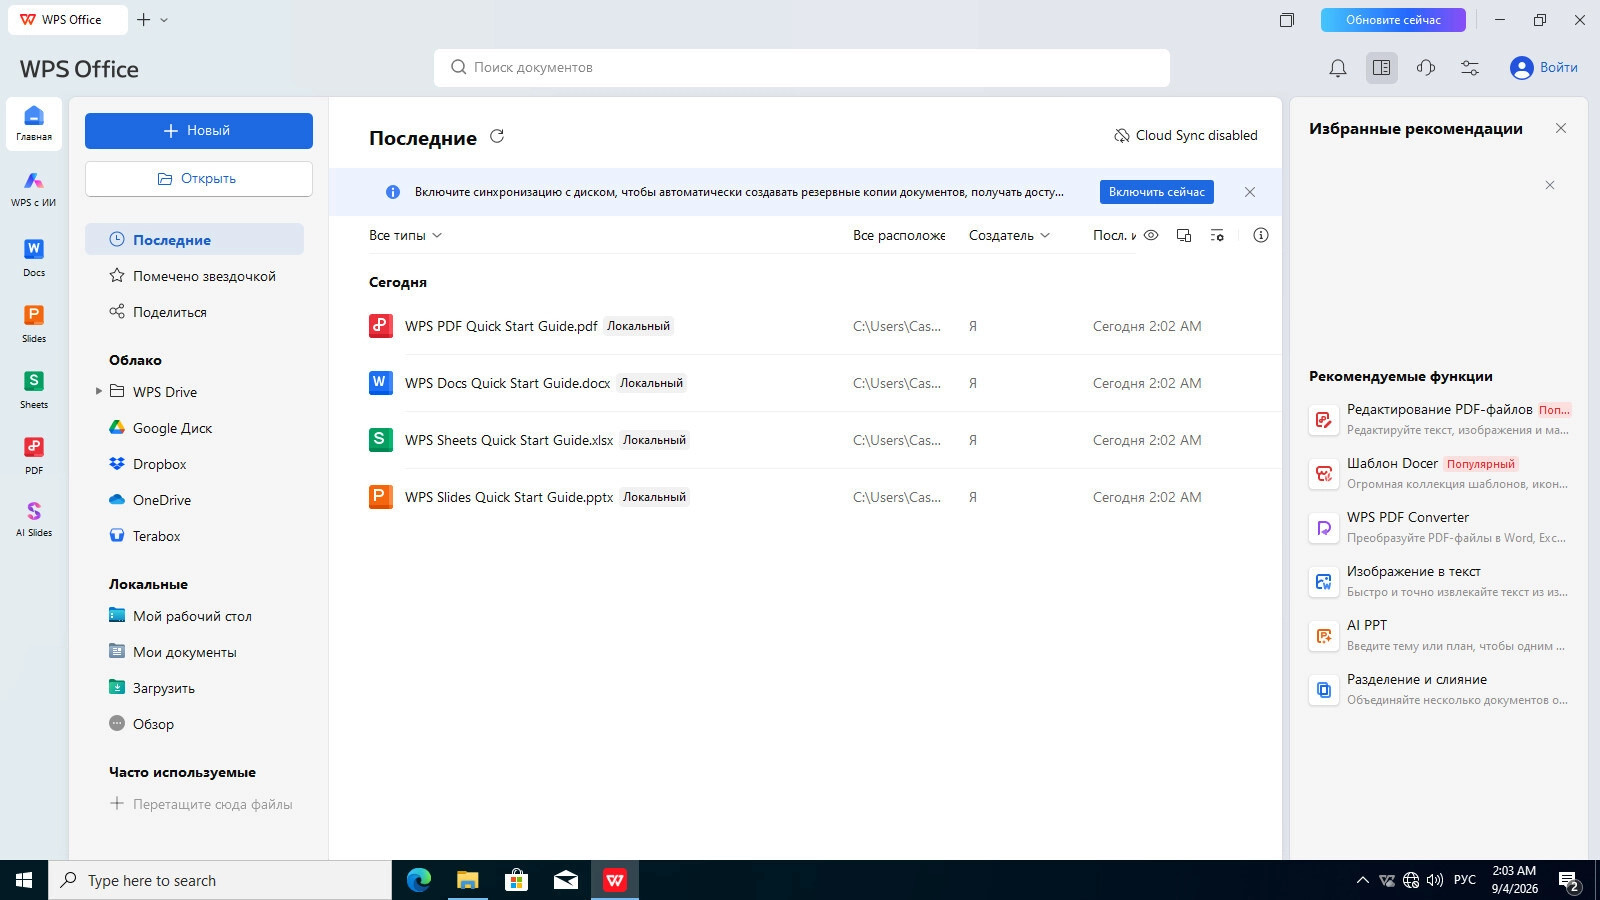Open the Создатель column dropdown
The image size is (1600, 900).
point(1009,235)
